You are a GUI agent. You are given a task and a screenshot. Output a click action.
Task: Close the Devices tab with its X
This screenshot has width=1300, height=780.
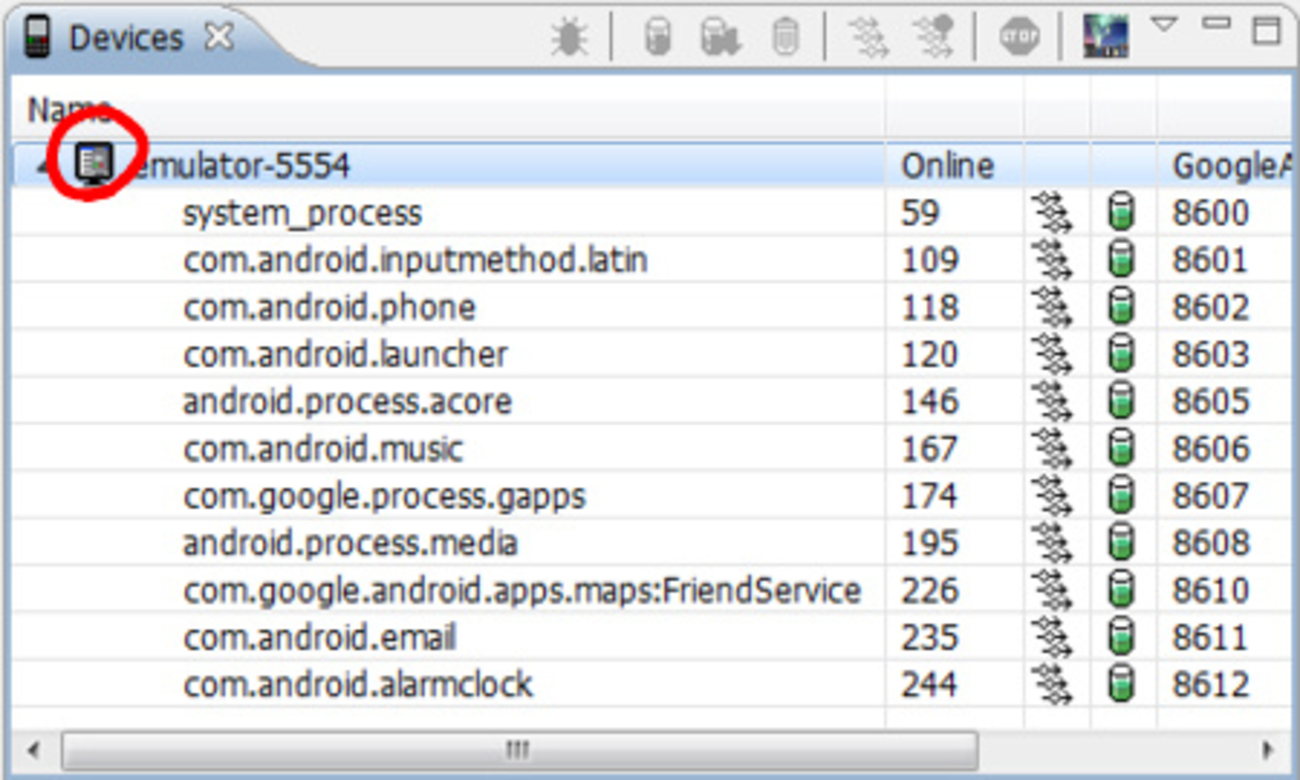(218, 38)
